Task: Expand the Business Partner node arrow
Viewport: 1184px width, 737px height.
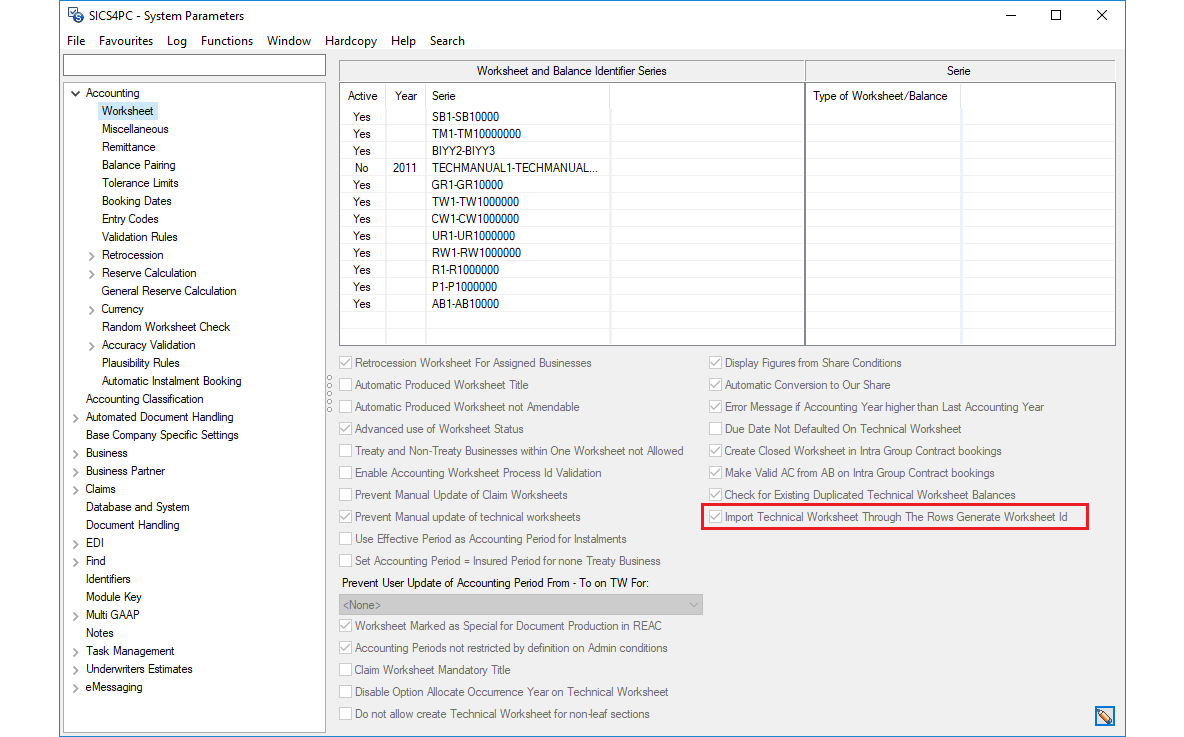Action: click(75, 472)
